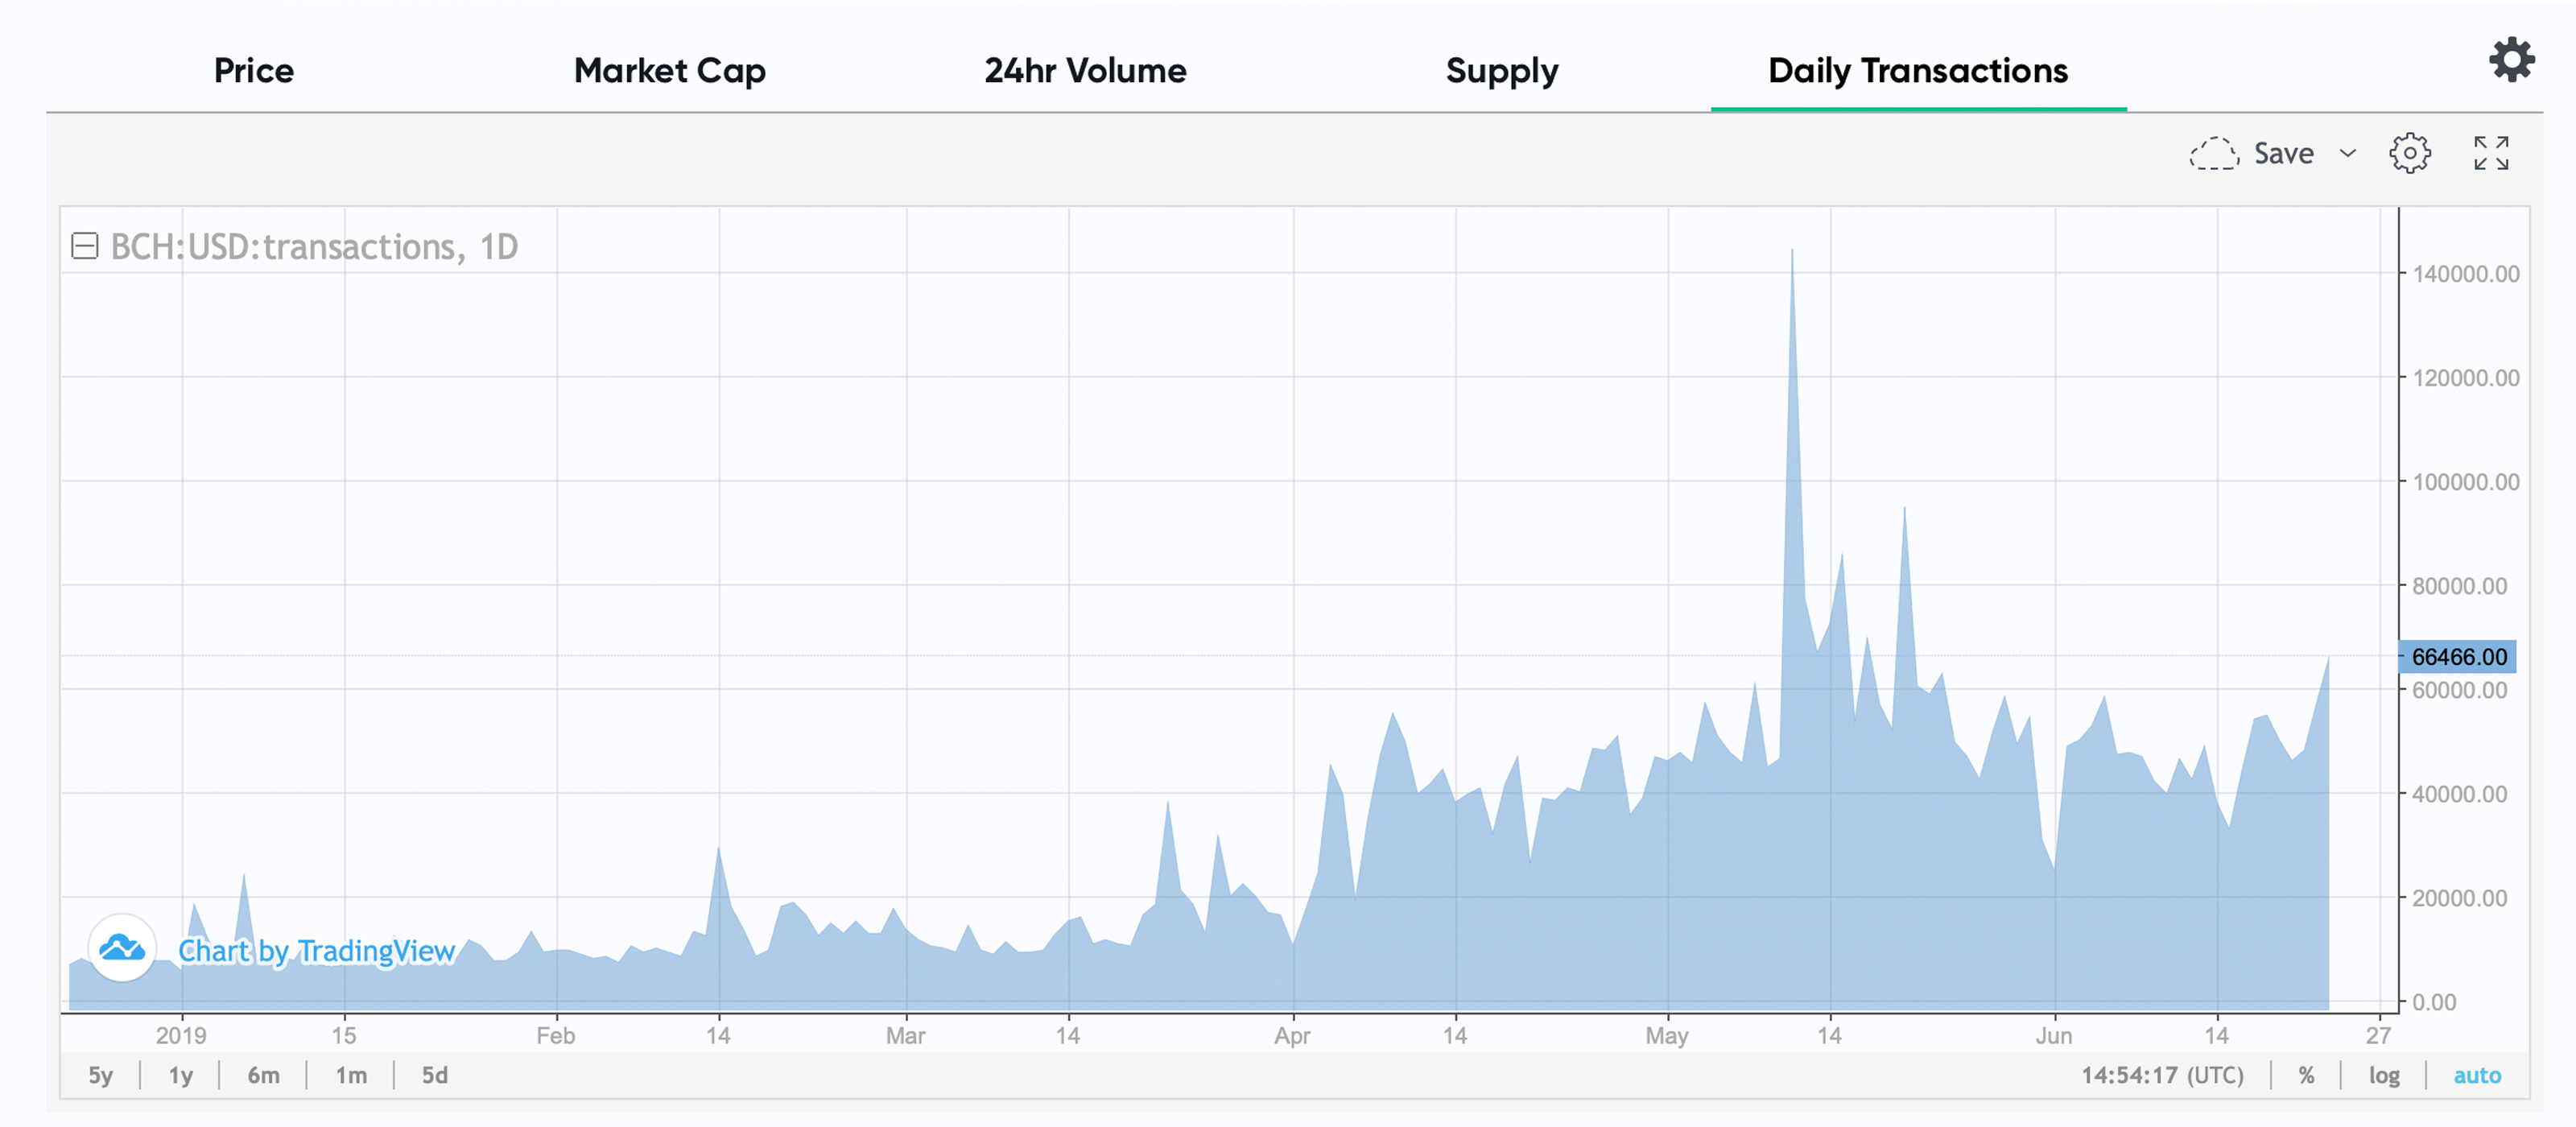
Task: Click the Jun date axis label
Action: 2053,1035
